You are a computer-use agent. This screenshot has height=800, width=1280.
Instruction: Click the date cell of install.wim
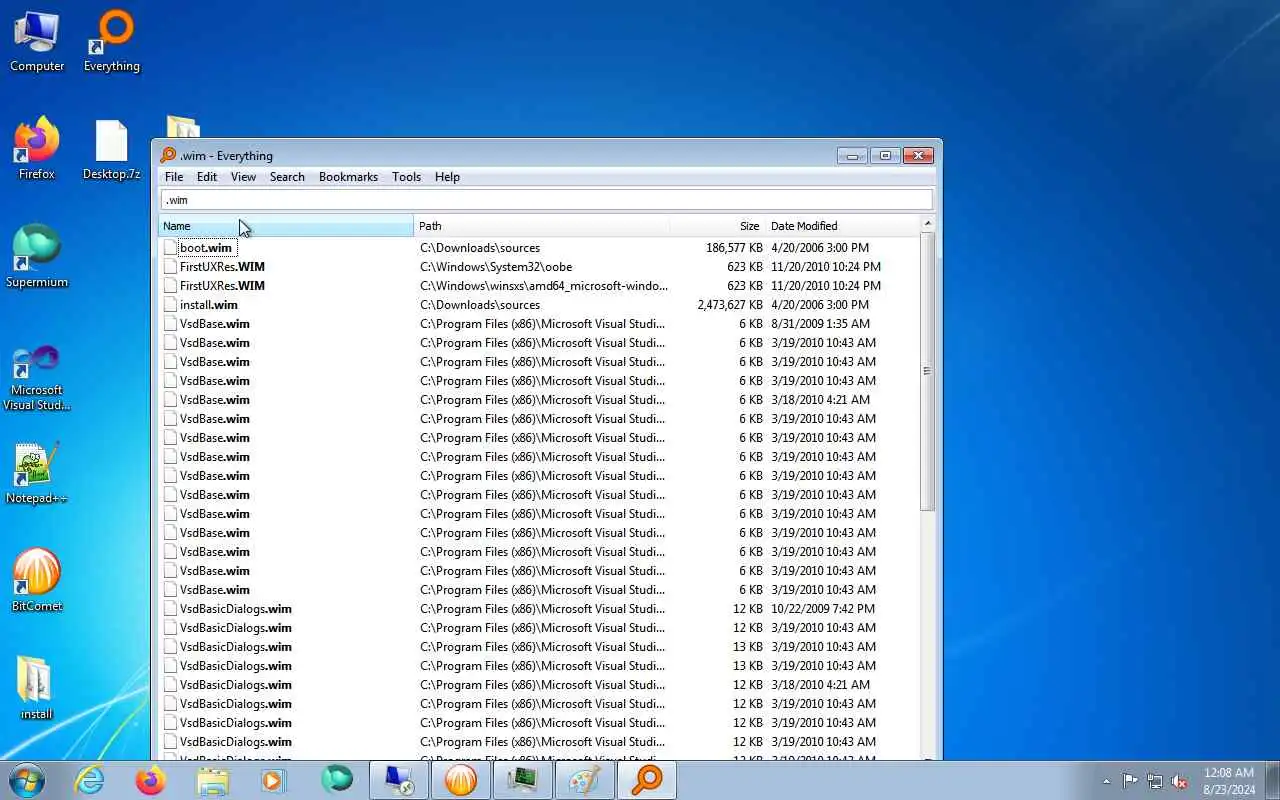[820, 305]
